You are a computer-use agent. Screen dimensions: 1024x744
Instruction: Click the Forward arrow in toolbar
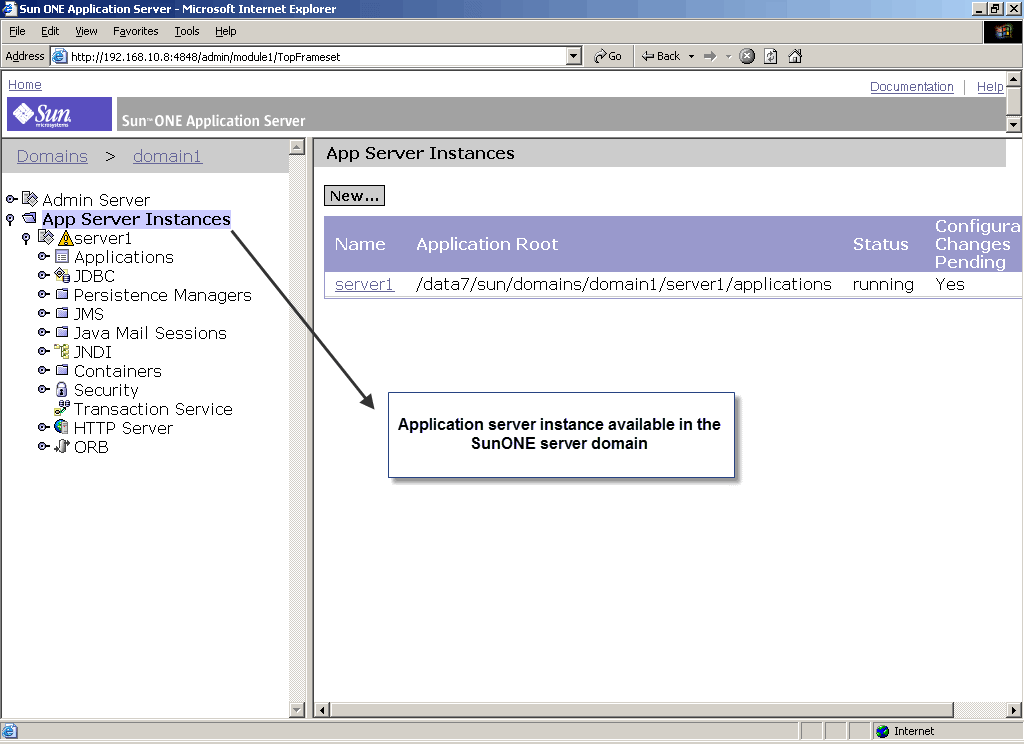pos(710,56)
